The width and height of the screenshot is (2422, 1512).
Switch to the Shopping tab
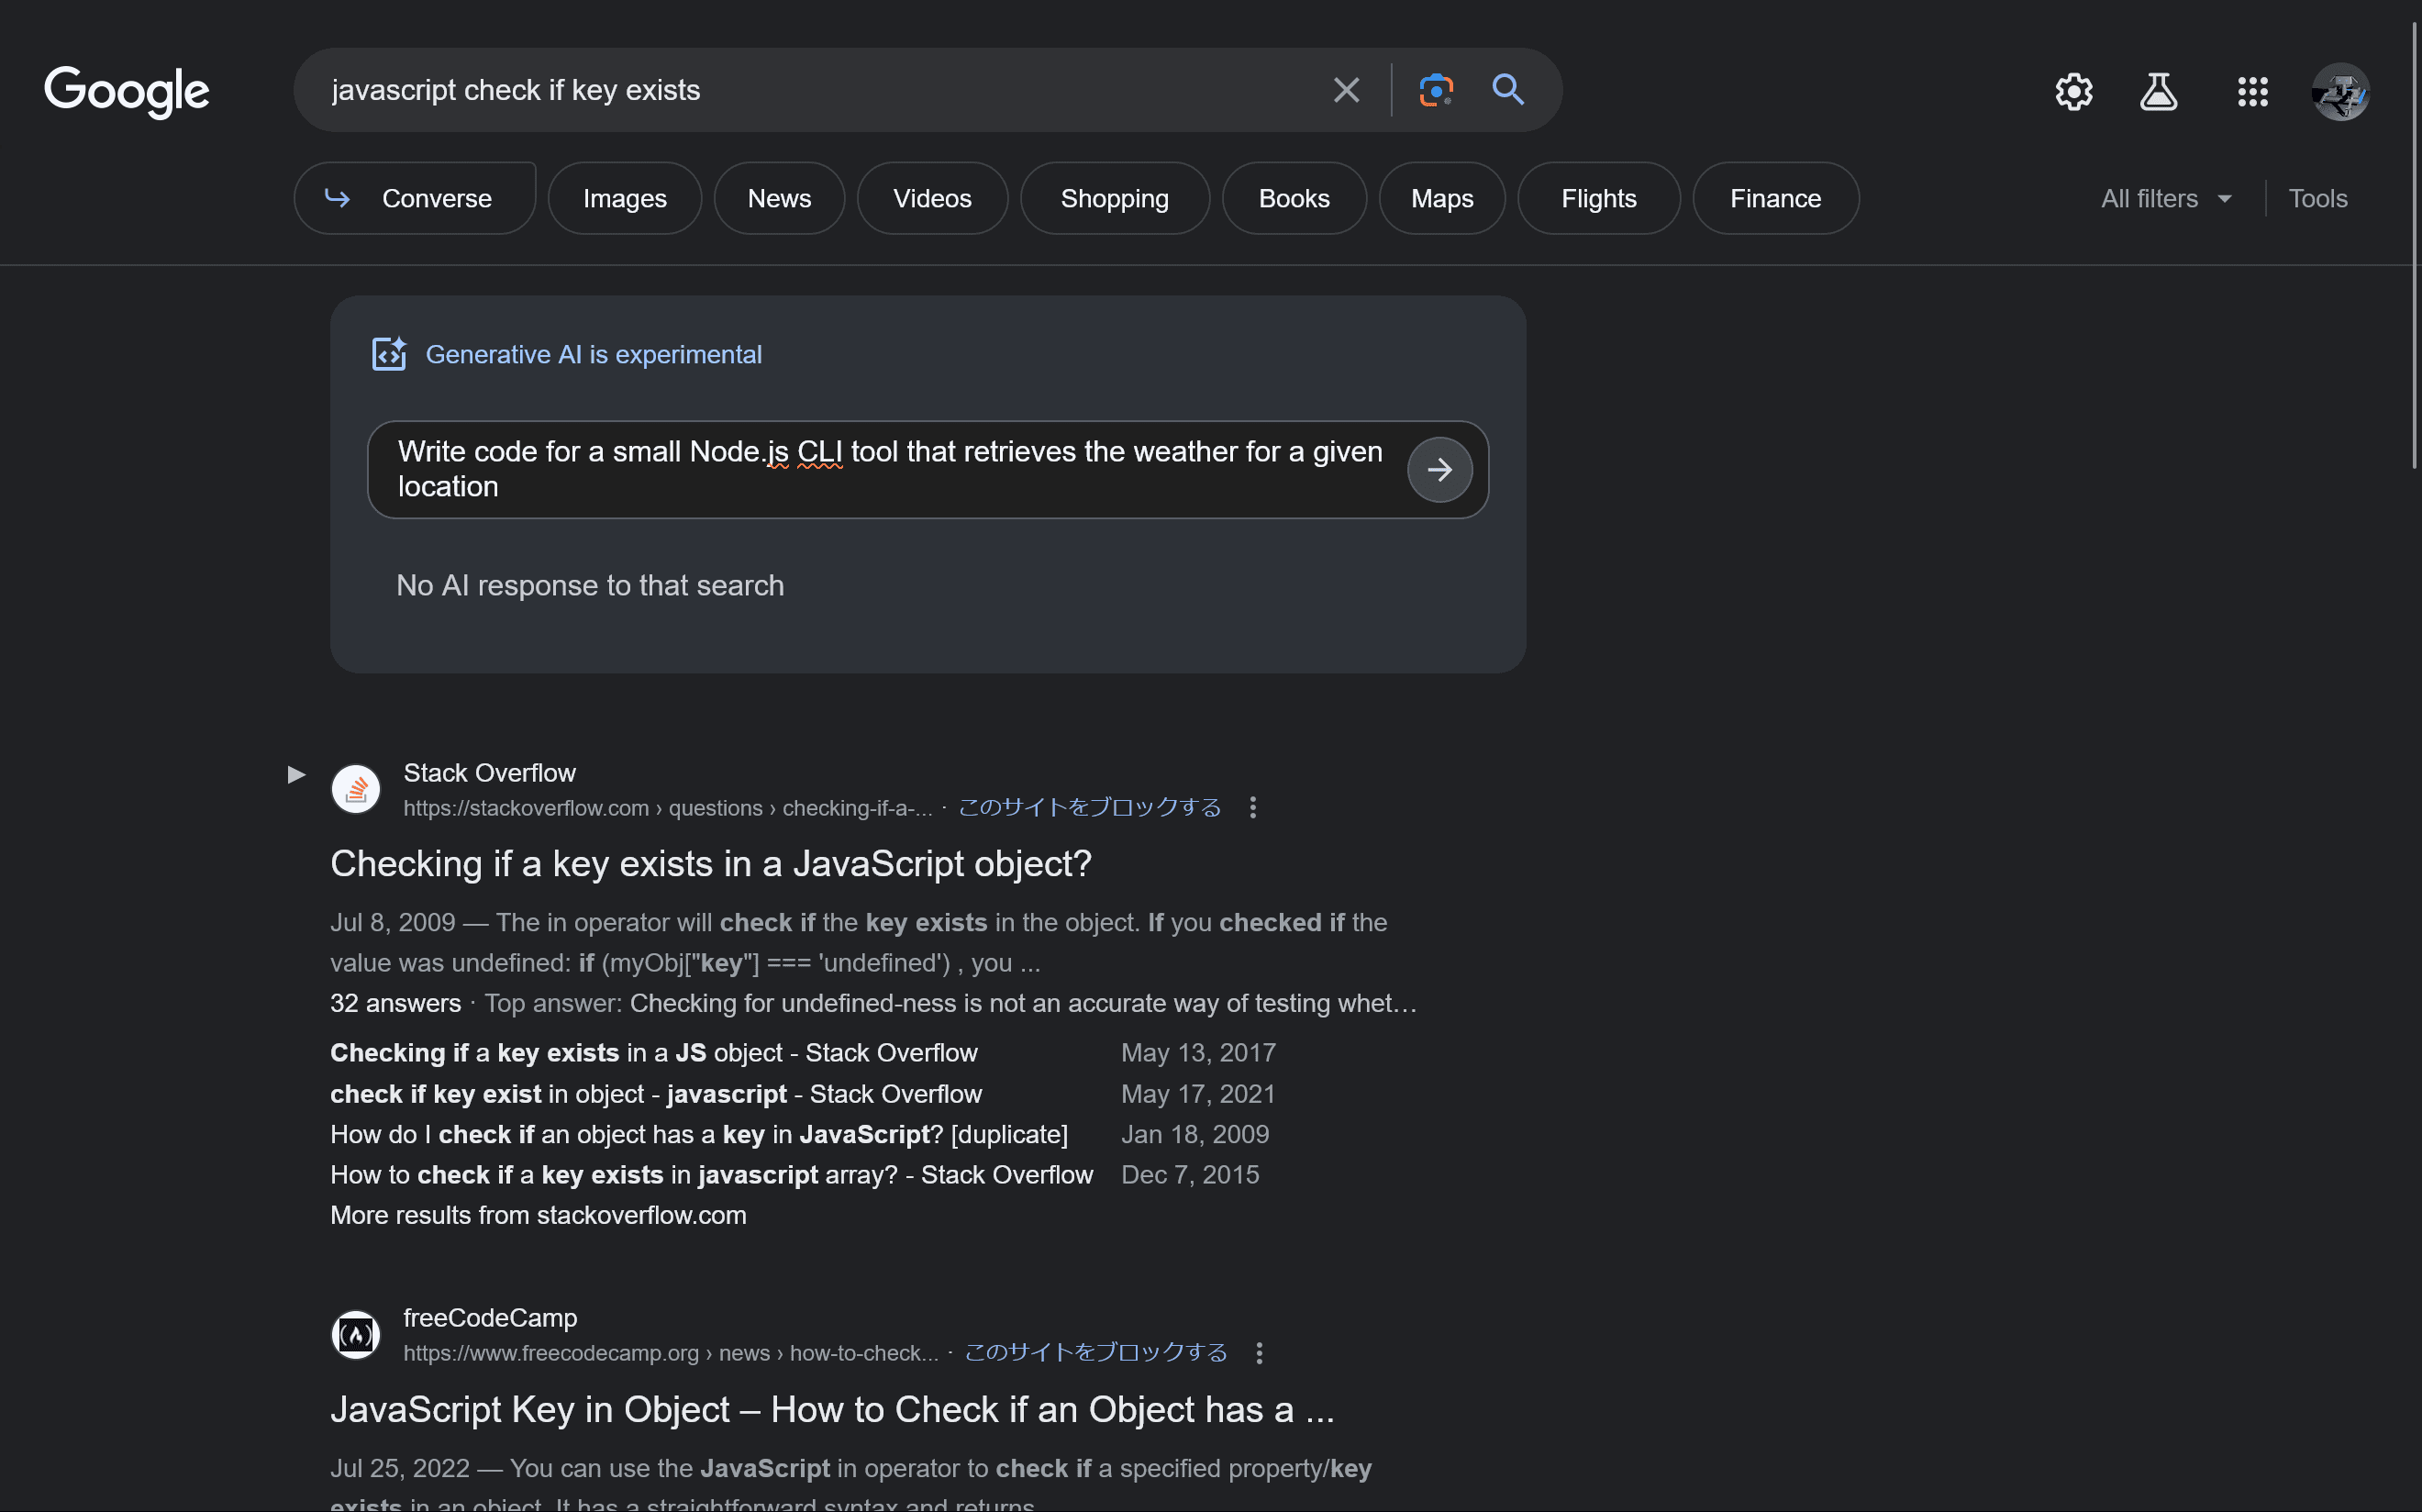(x=1114, y=198)
